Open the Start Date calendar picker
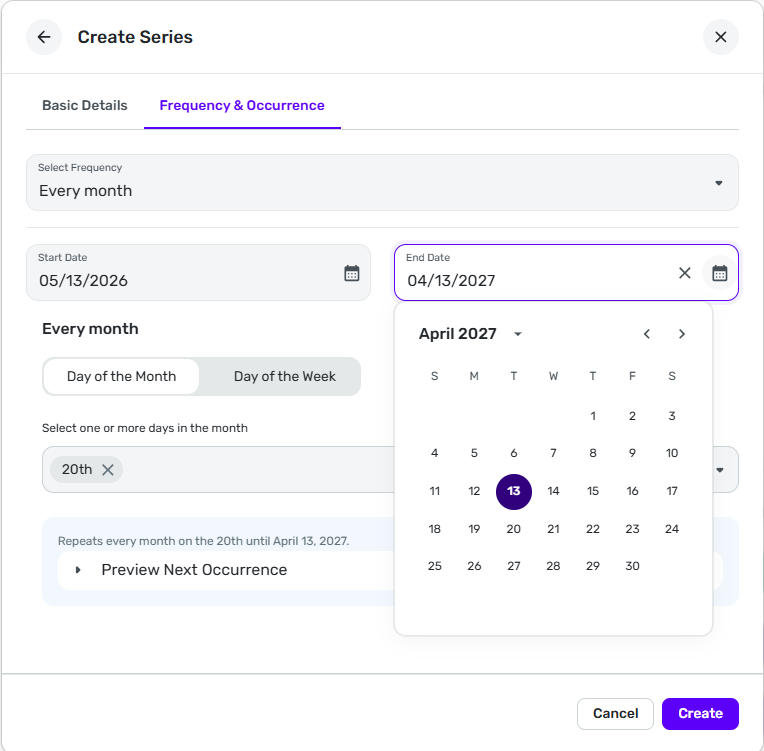Viewport: 764px width, 751px height. click(x=352, y=273)
